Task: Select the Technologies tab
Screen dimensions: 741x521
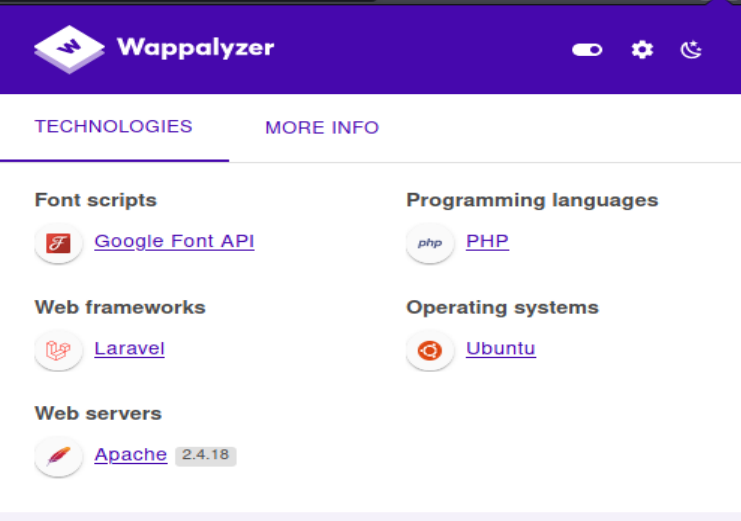Action: point(113,127)
